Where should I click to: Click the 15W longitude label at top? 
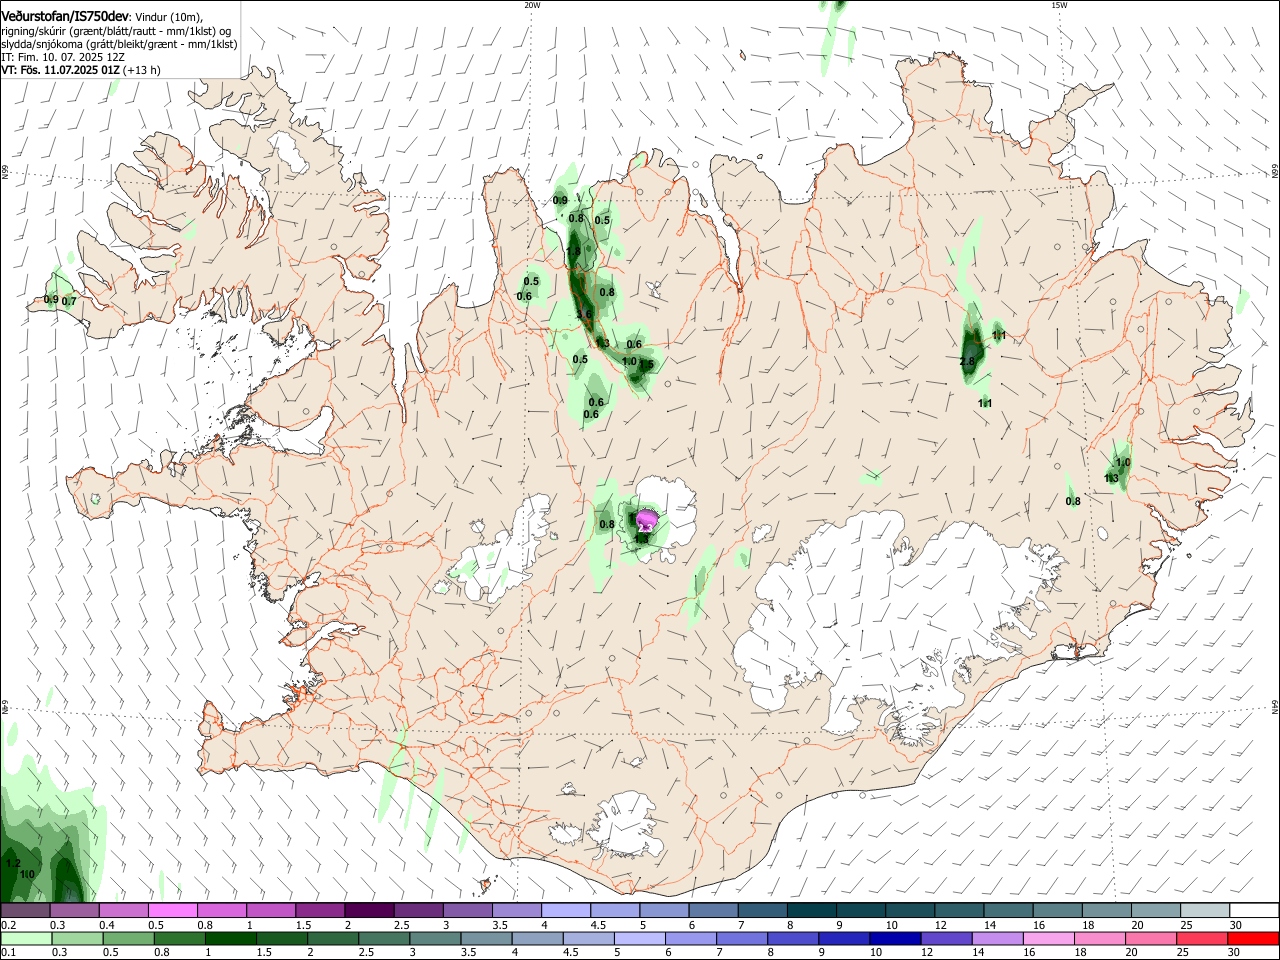tap(1059, 5)
